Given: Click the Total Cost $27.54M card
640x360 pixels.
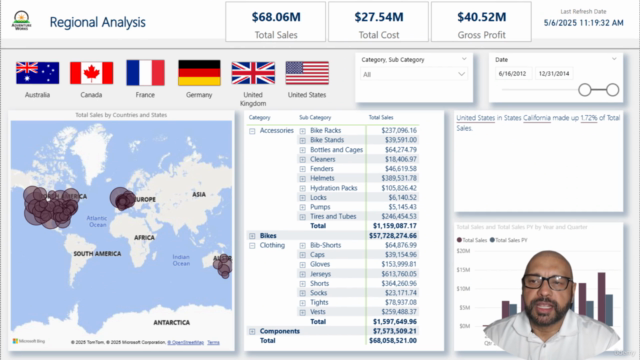Looking at the screenshot, I should (378, 22).
